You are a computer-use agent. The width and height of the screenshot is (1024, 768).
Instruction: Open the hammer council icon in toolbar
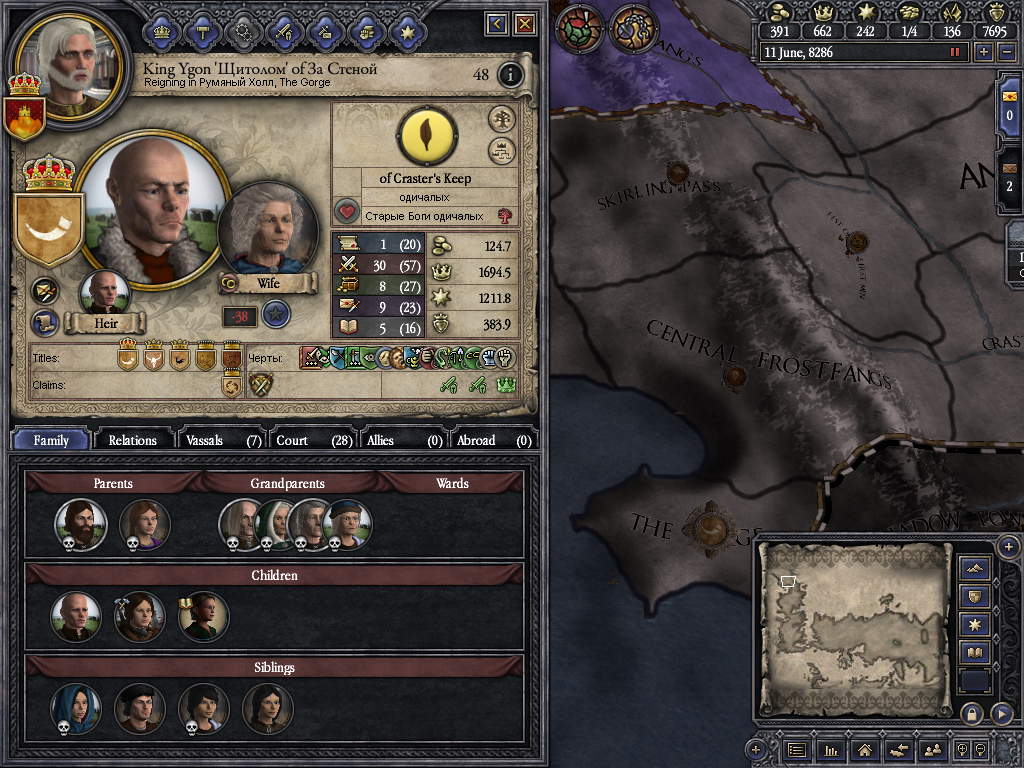tap(202, 31)
